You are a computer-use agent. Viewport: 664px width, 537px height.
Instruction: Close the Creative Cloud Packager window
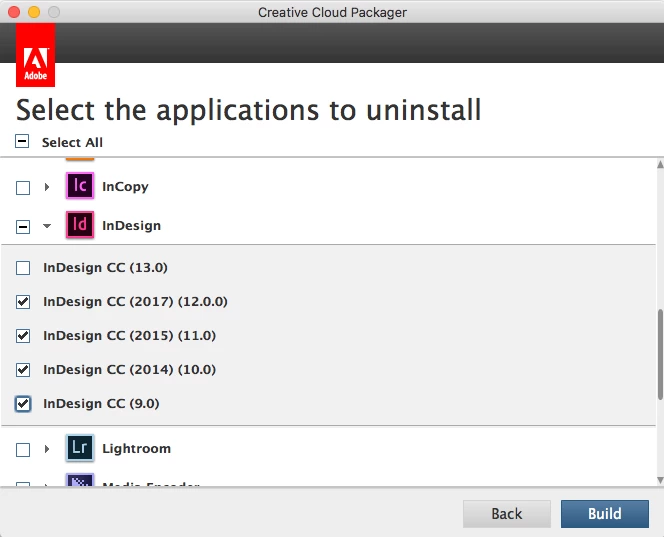point(14,12)
